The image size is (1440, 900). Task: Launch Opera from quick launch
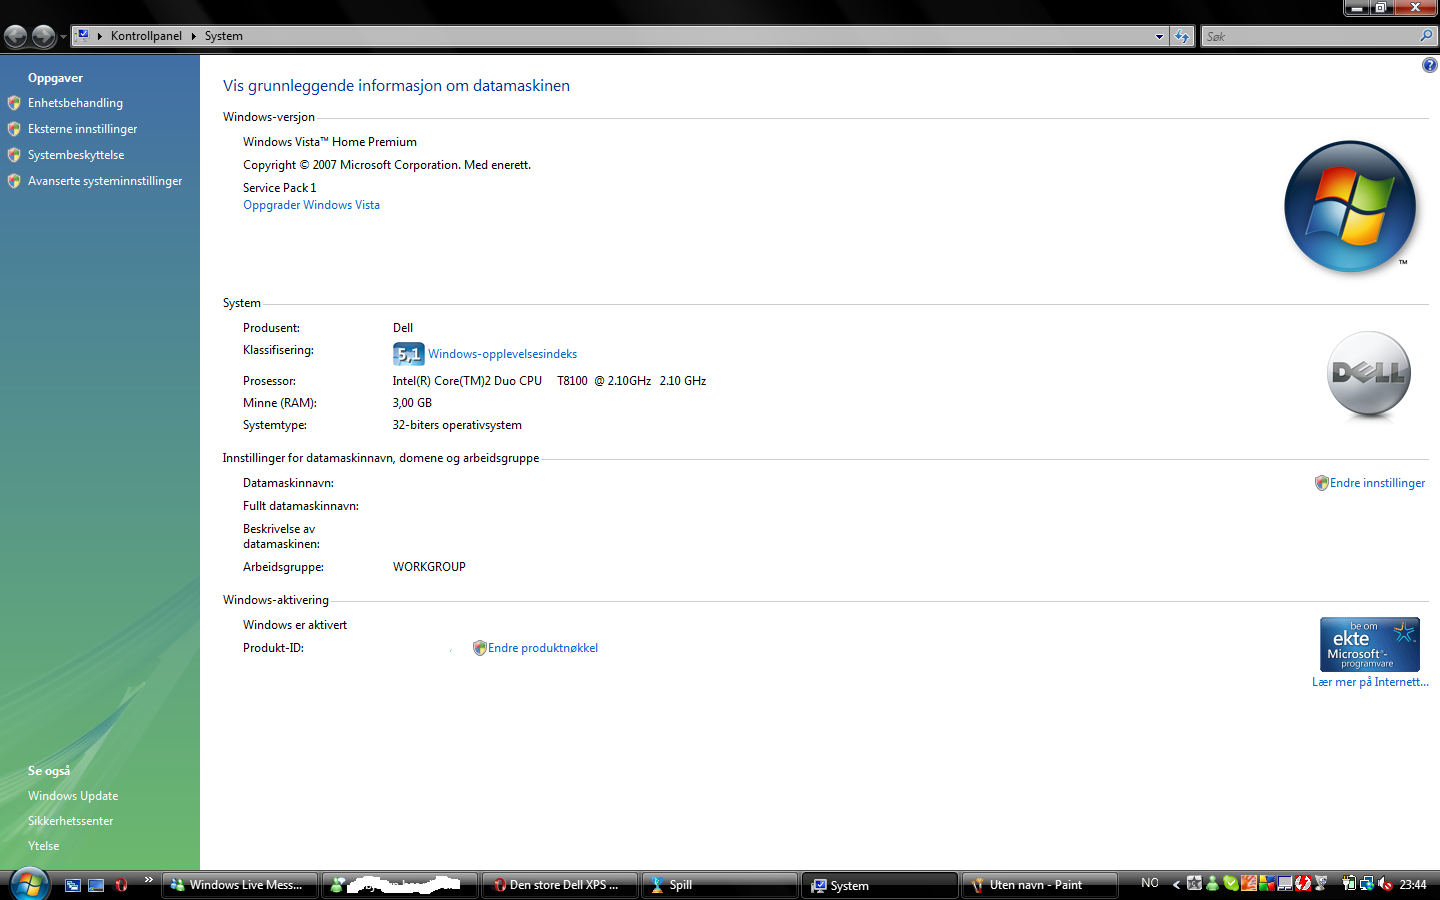click(x=121, y=885)
